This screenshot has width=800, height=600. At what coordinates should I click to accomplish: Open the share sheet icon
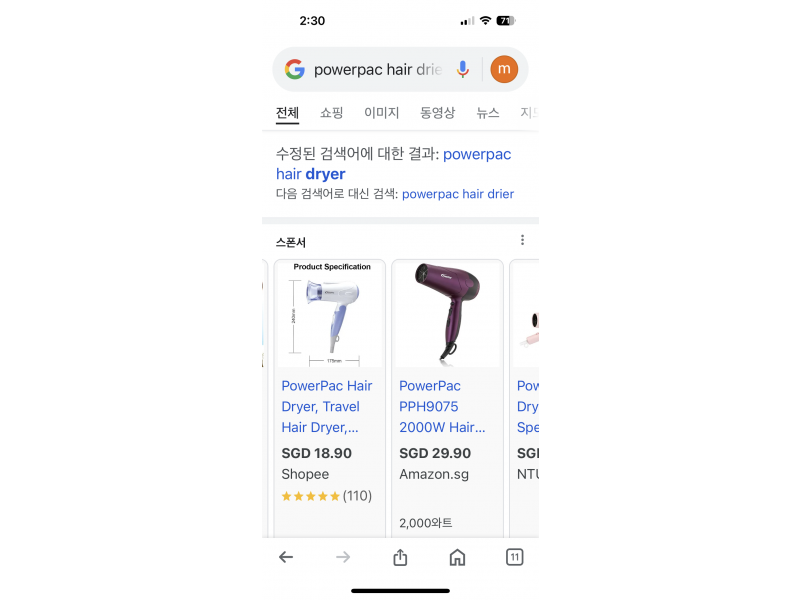[x=400, y=557]
